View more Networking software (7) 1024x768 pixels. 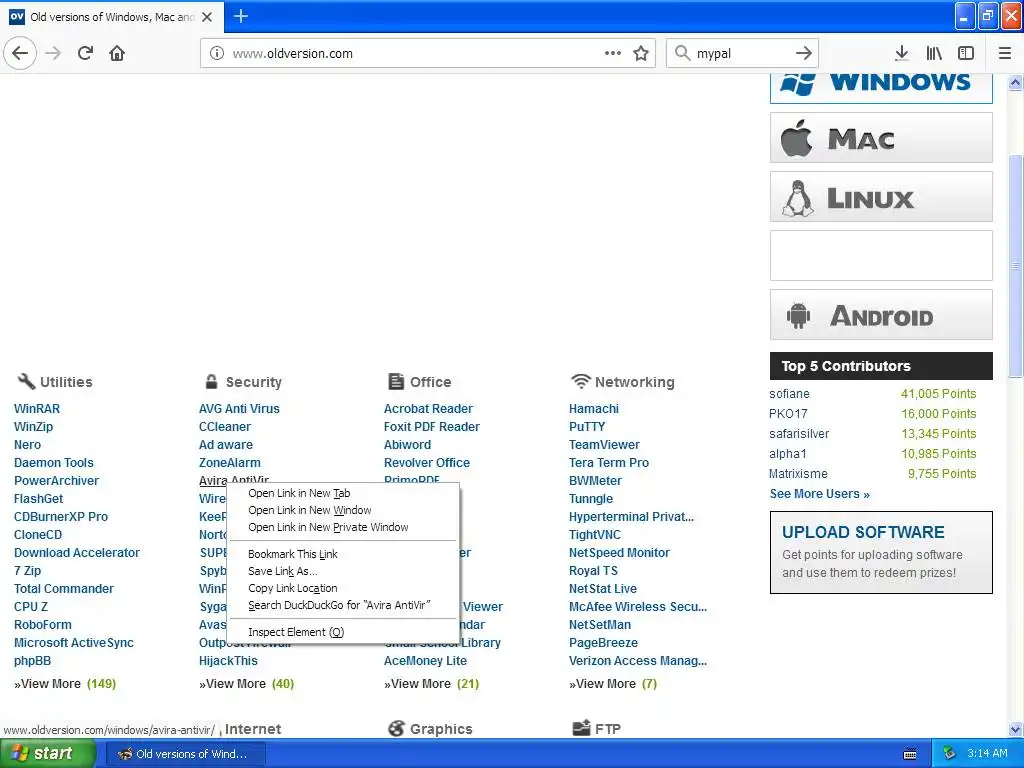pyautogui.click(x=613, y=684)
